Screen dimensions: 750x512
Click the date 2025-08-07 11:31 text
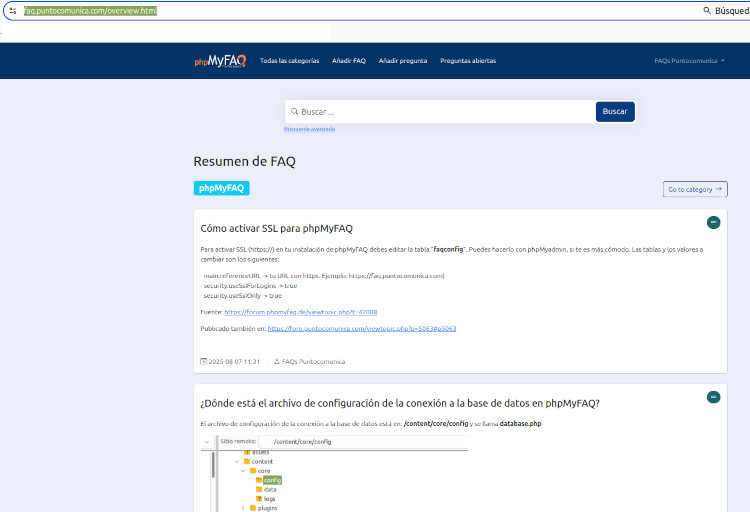(234, 362)
